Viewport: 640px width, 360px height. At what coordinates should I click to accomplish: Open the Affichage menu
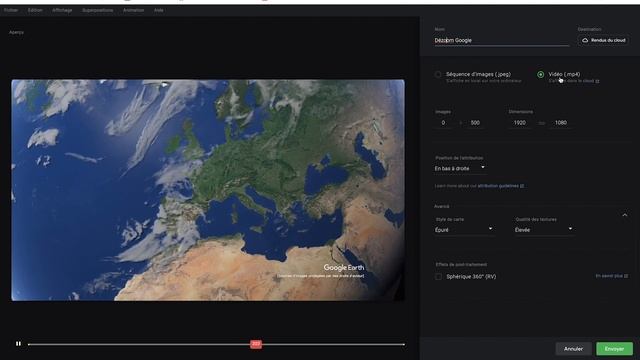(62, 10)
